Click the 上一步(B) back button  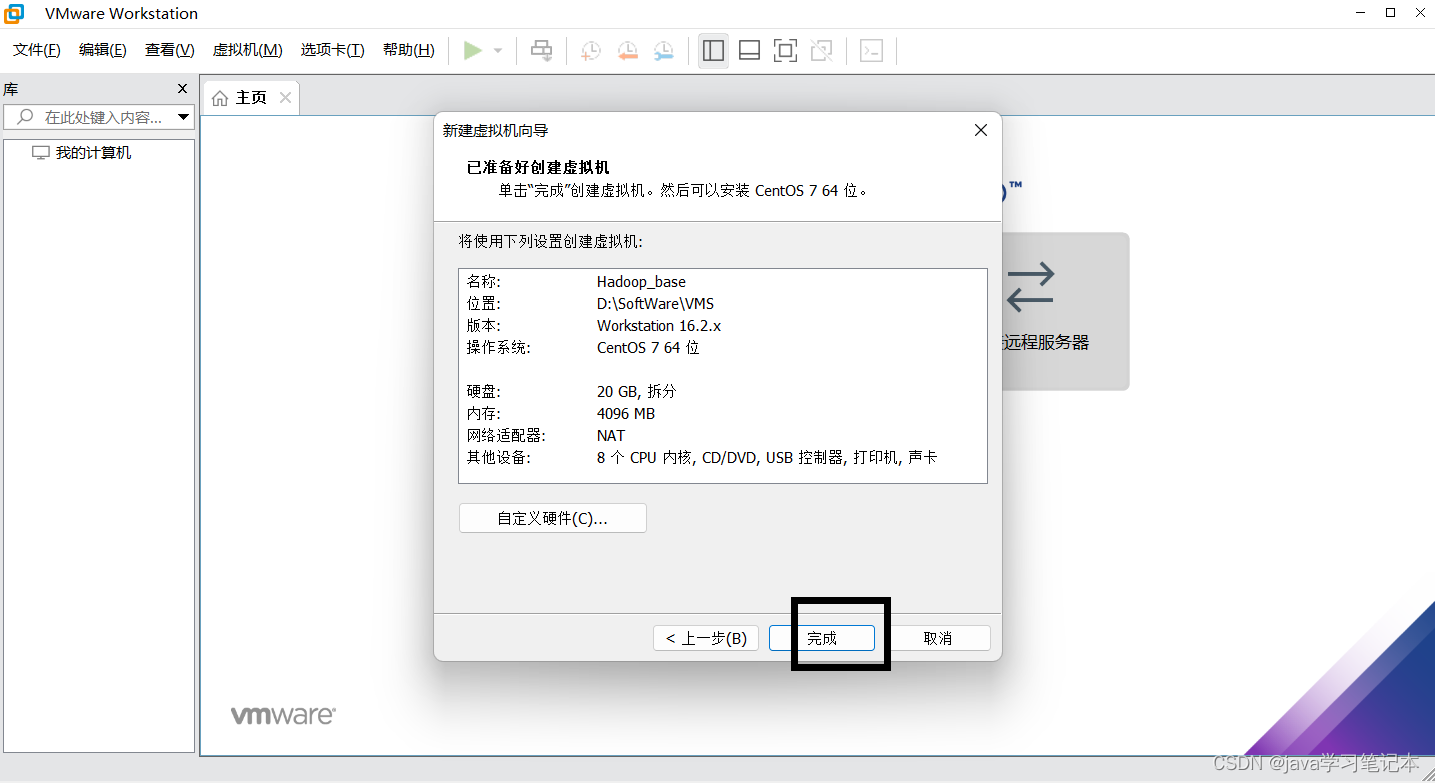706,638
